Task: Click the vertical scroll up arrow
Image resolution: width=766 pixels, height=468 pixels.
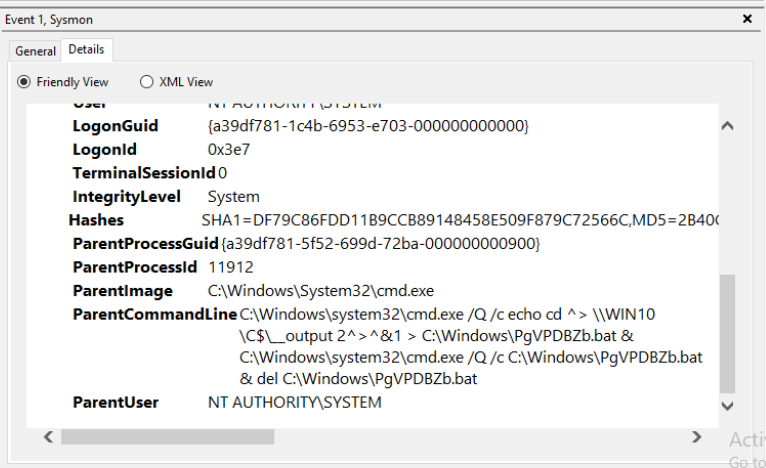Action: 727,126
